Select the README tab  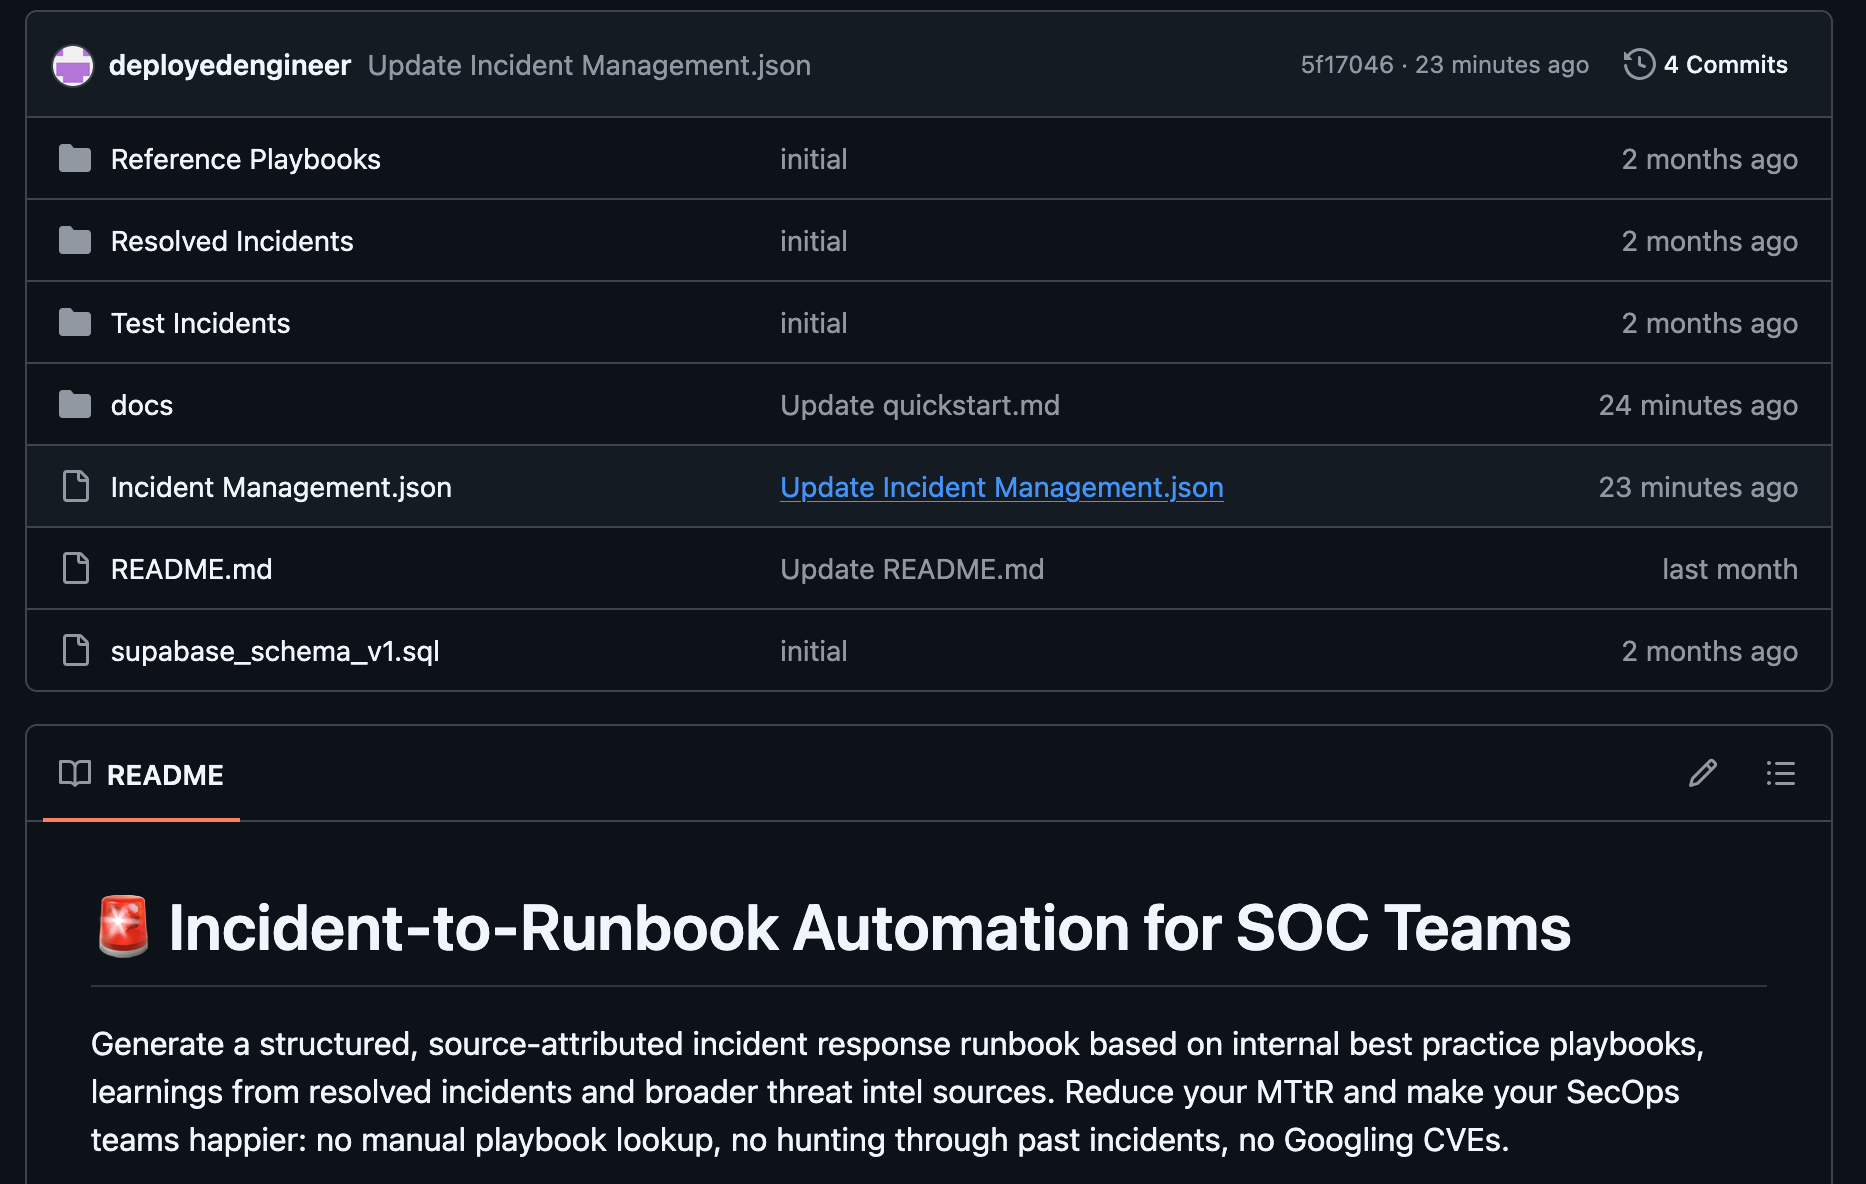[x=141, y=775]
